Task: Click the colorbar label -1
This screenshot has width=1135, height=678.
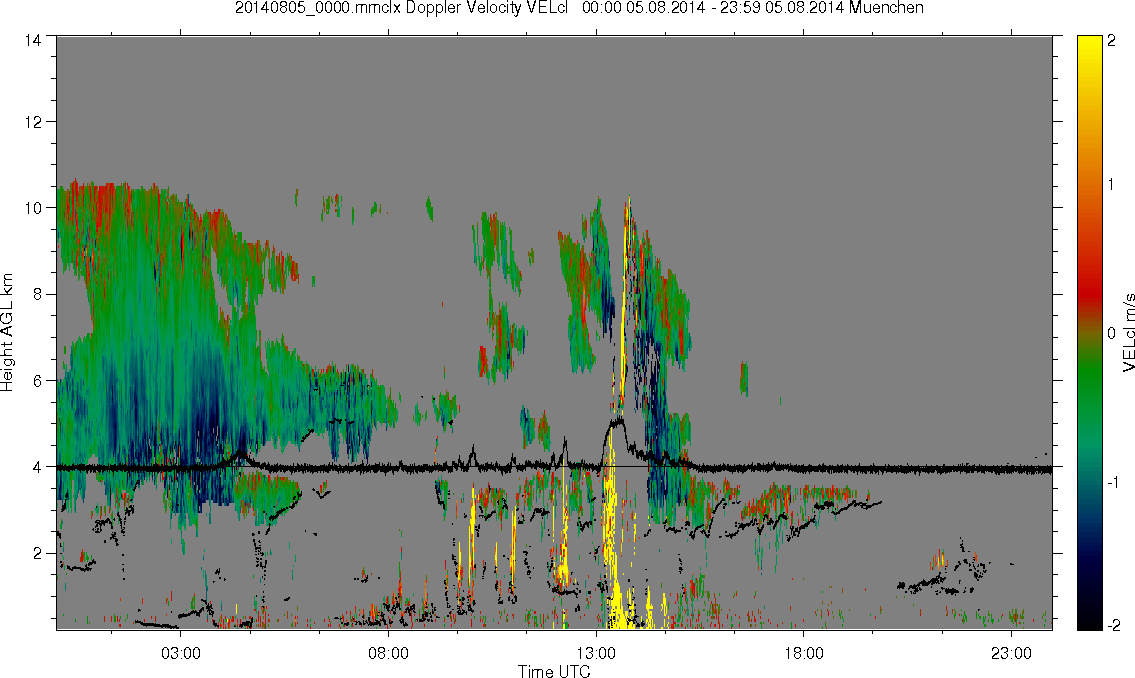Action: (1112, 483)
